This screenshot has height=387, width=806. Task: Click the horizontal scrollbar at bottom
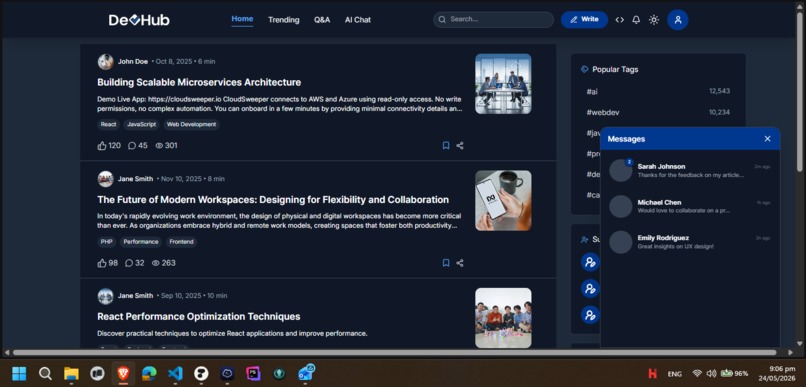tap(394, 353)
